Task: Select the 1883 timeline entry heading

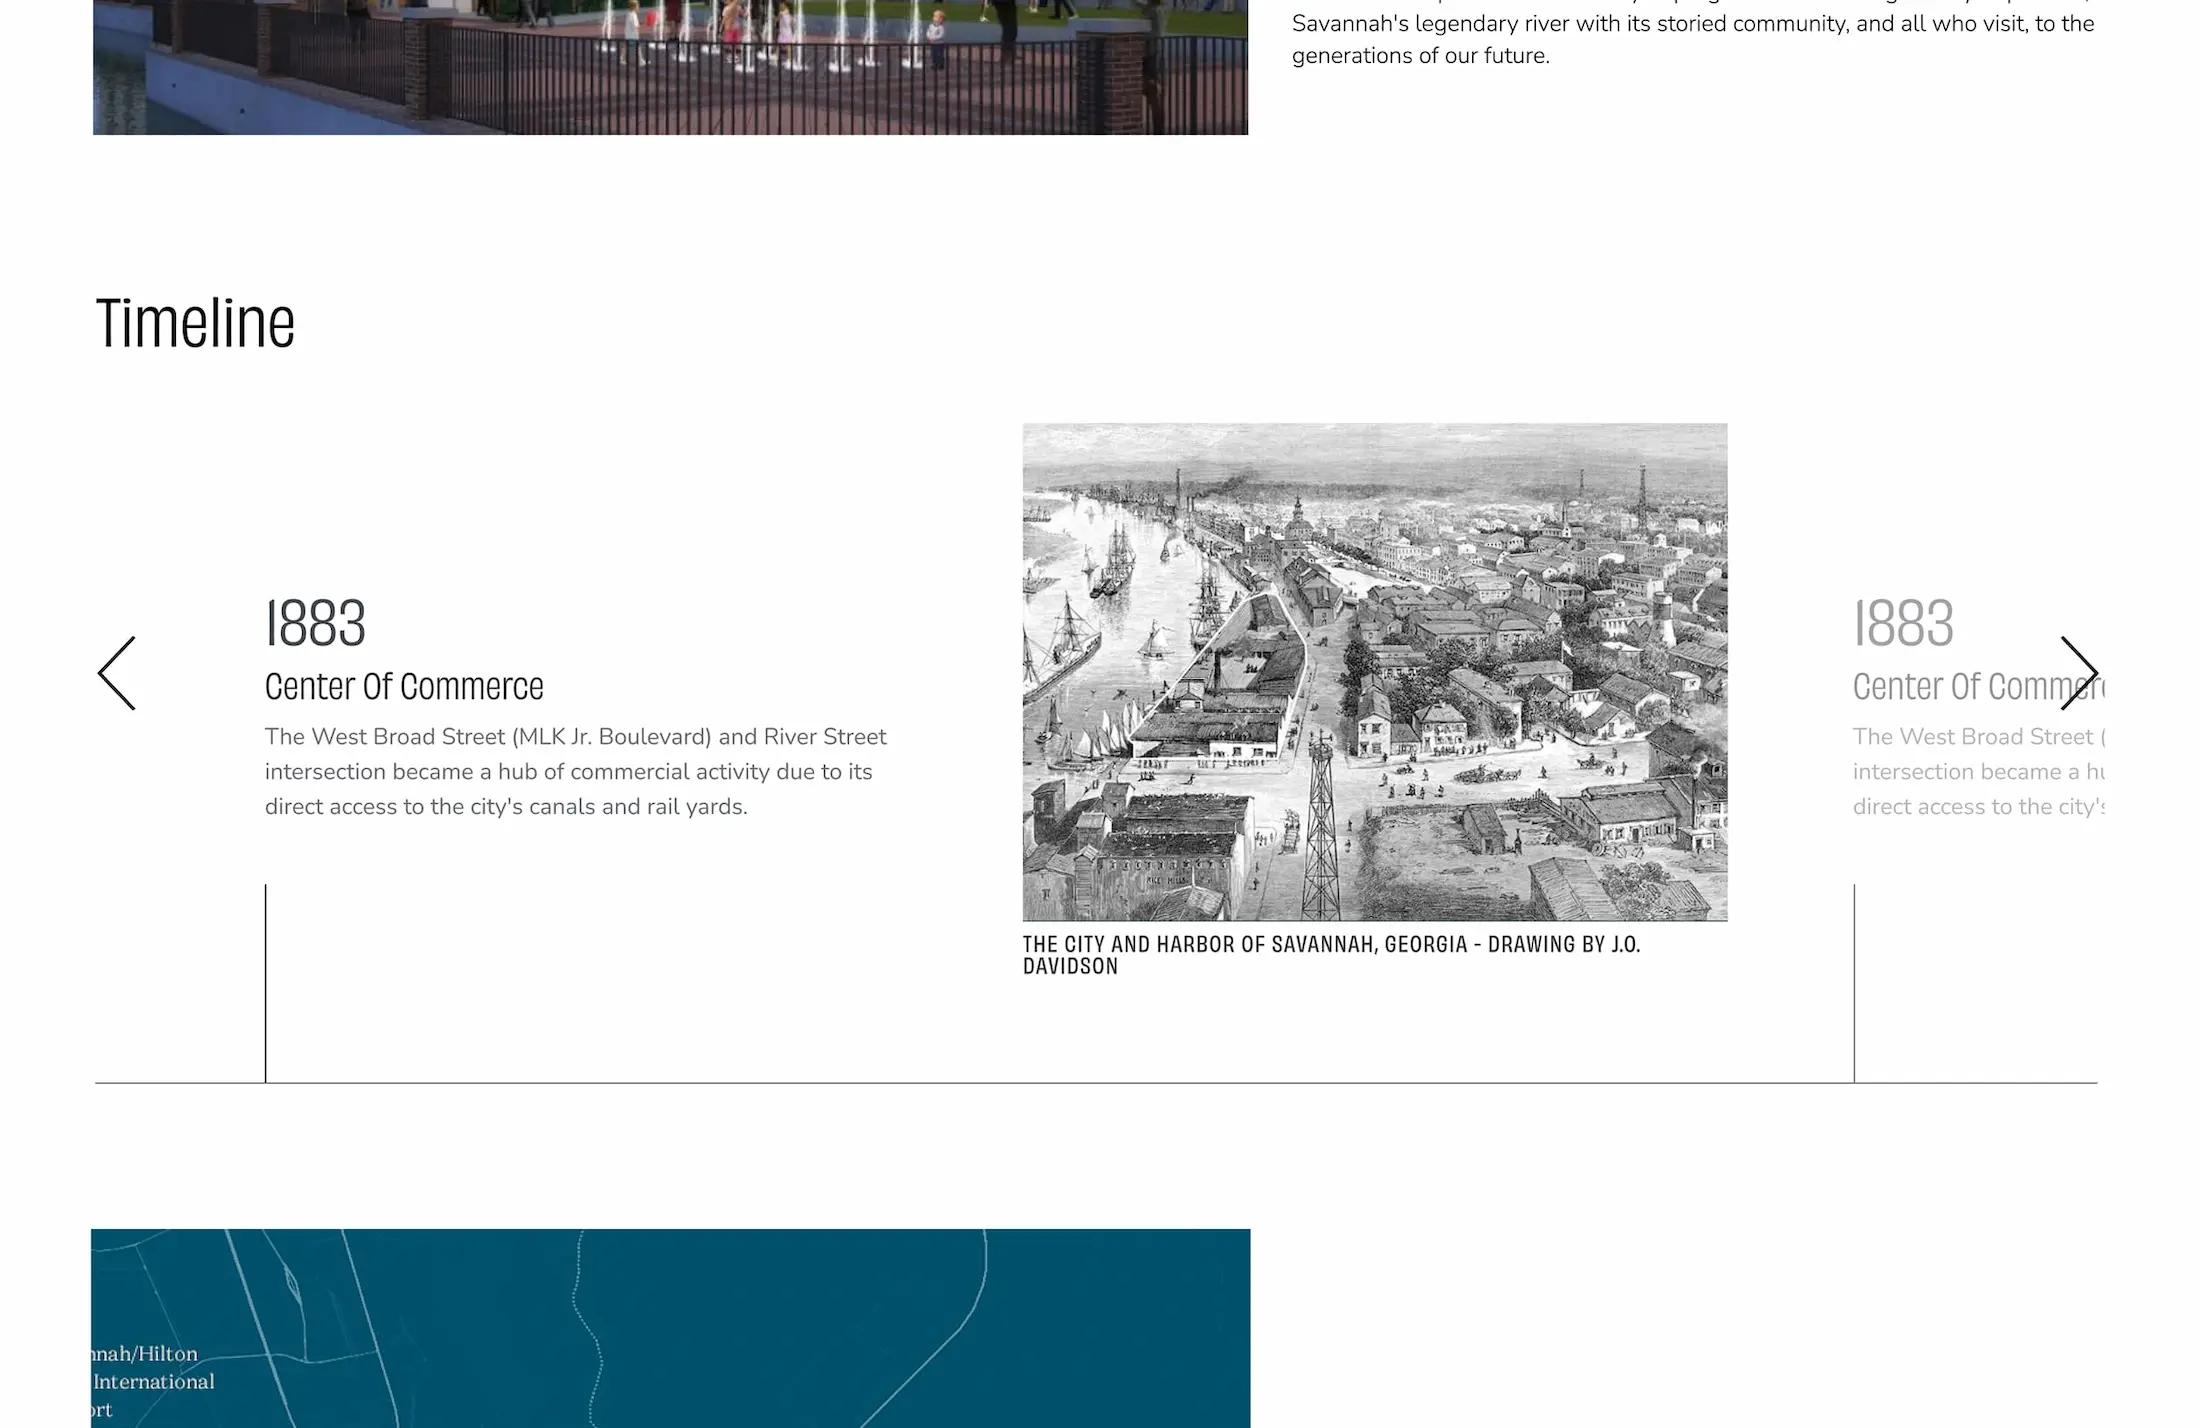Action: [x=314, y=623]
